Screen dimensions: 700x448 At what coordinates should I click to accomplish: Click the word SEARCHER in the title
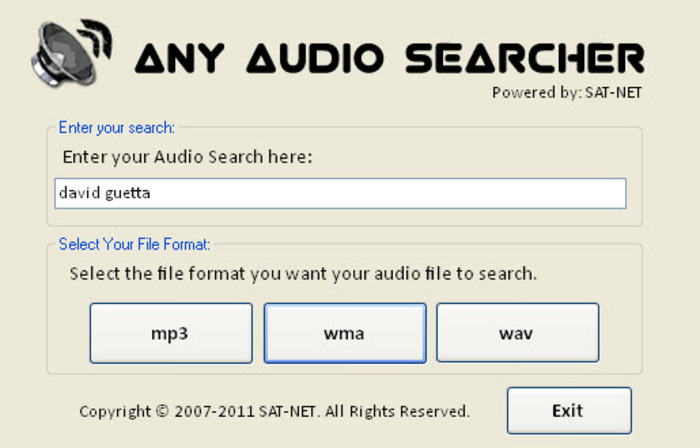[x=525, y=58]
